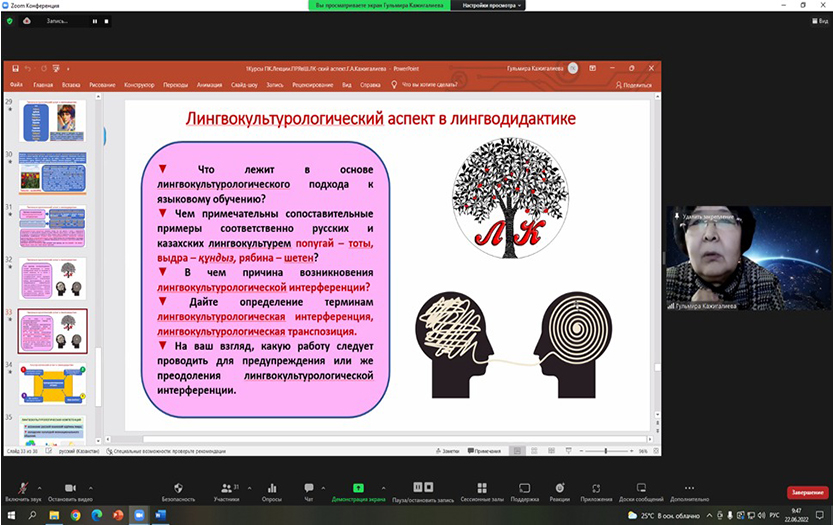The height and width of the screenshot is (525, 833).
Task: Stop video (Остановить видео) camera toggle
Action: click(69, 486)
